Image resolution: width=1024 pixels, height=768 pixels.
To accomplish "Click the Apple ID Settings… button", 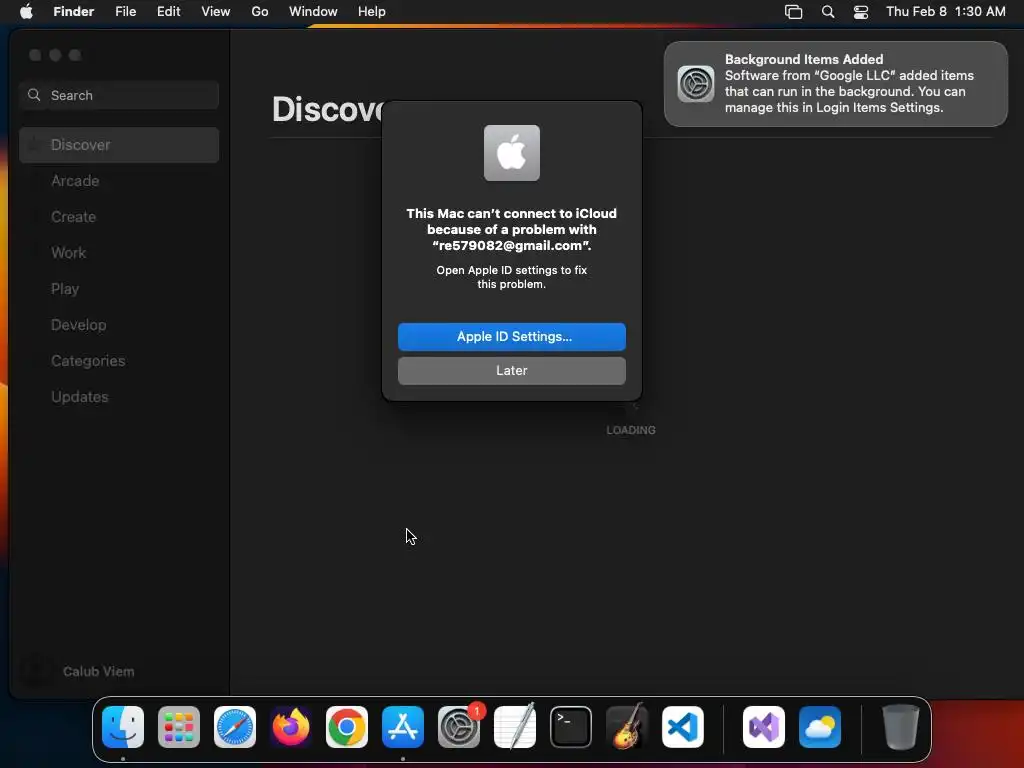I will tap(512, 336).
